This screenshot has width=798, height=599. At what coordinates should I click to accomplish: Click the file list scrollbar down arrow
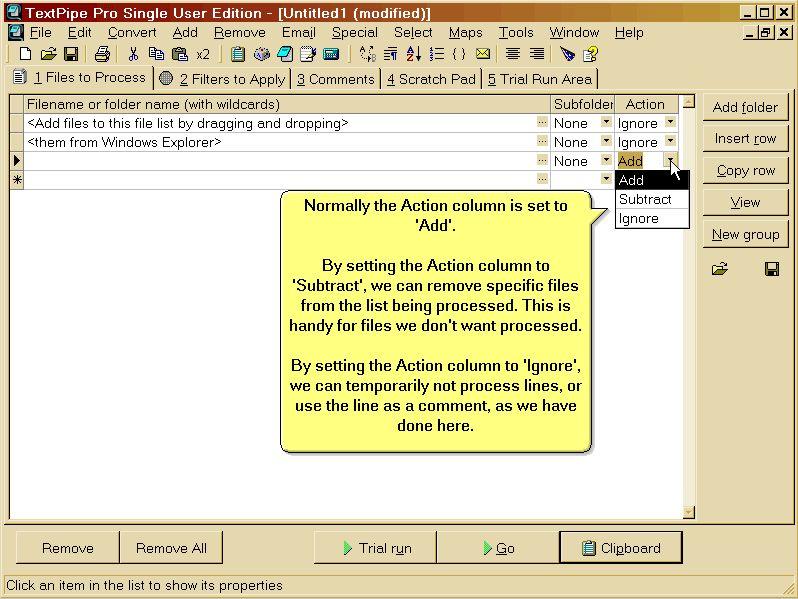689,512
